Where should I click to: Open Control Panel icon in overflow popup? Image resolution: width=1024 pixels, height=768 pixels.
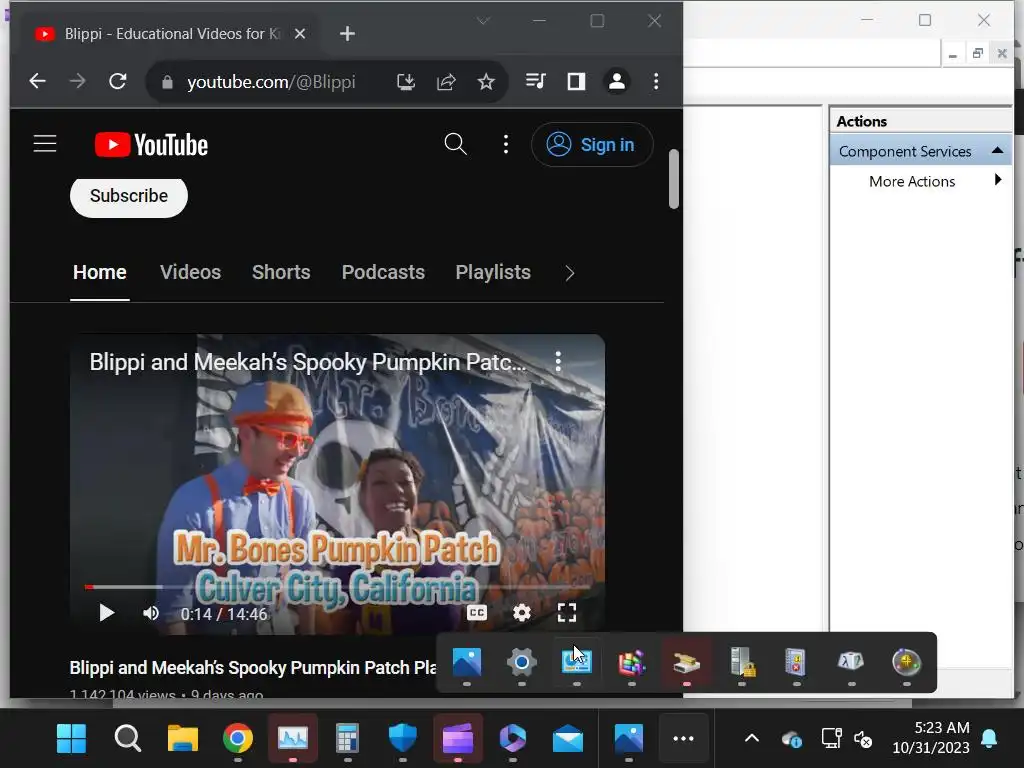pos(577,662)
